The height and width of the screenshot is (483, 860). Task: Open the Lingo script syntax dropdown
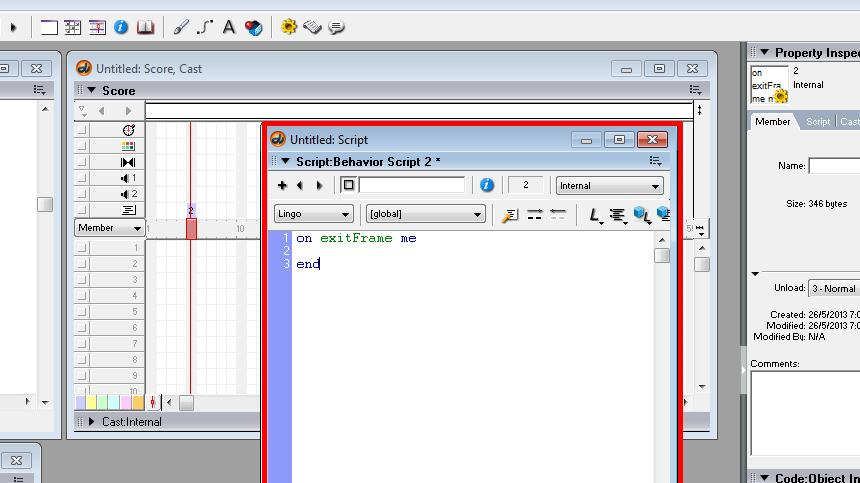313,214
